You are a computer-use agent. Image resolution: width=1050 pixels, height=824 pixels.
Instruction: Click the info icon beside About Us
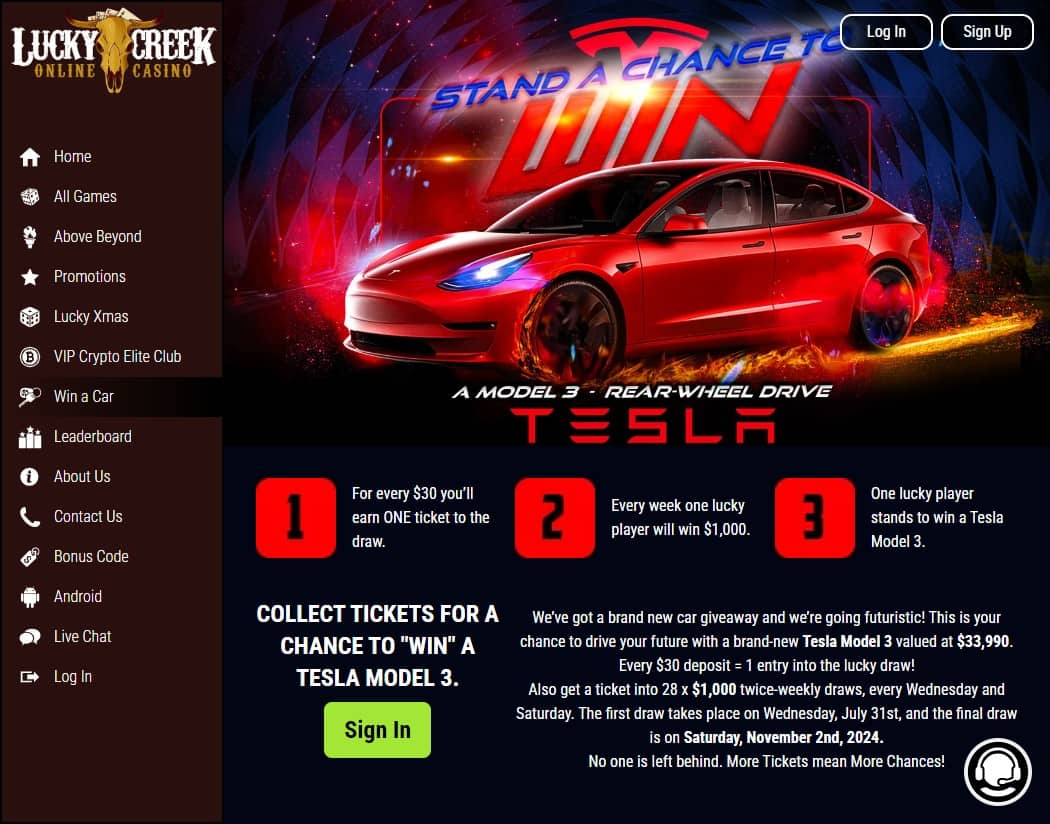pos(29,477)
